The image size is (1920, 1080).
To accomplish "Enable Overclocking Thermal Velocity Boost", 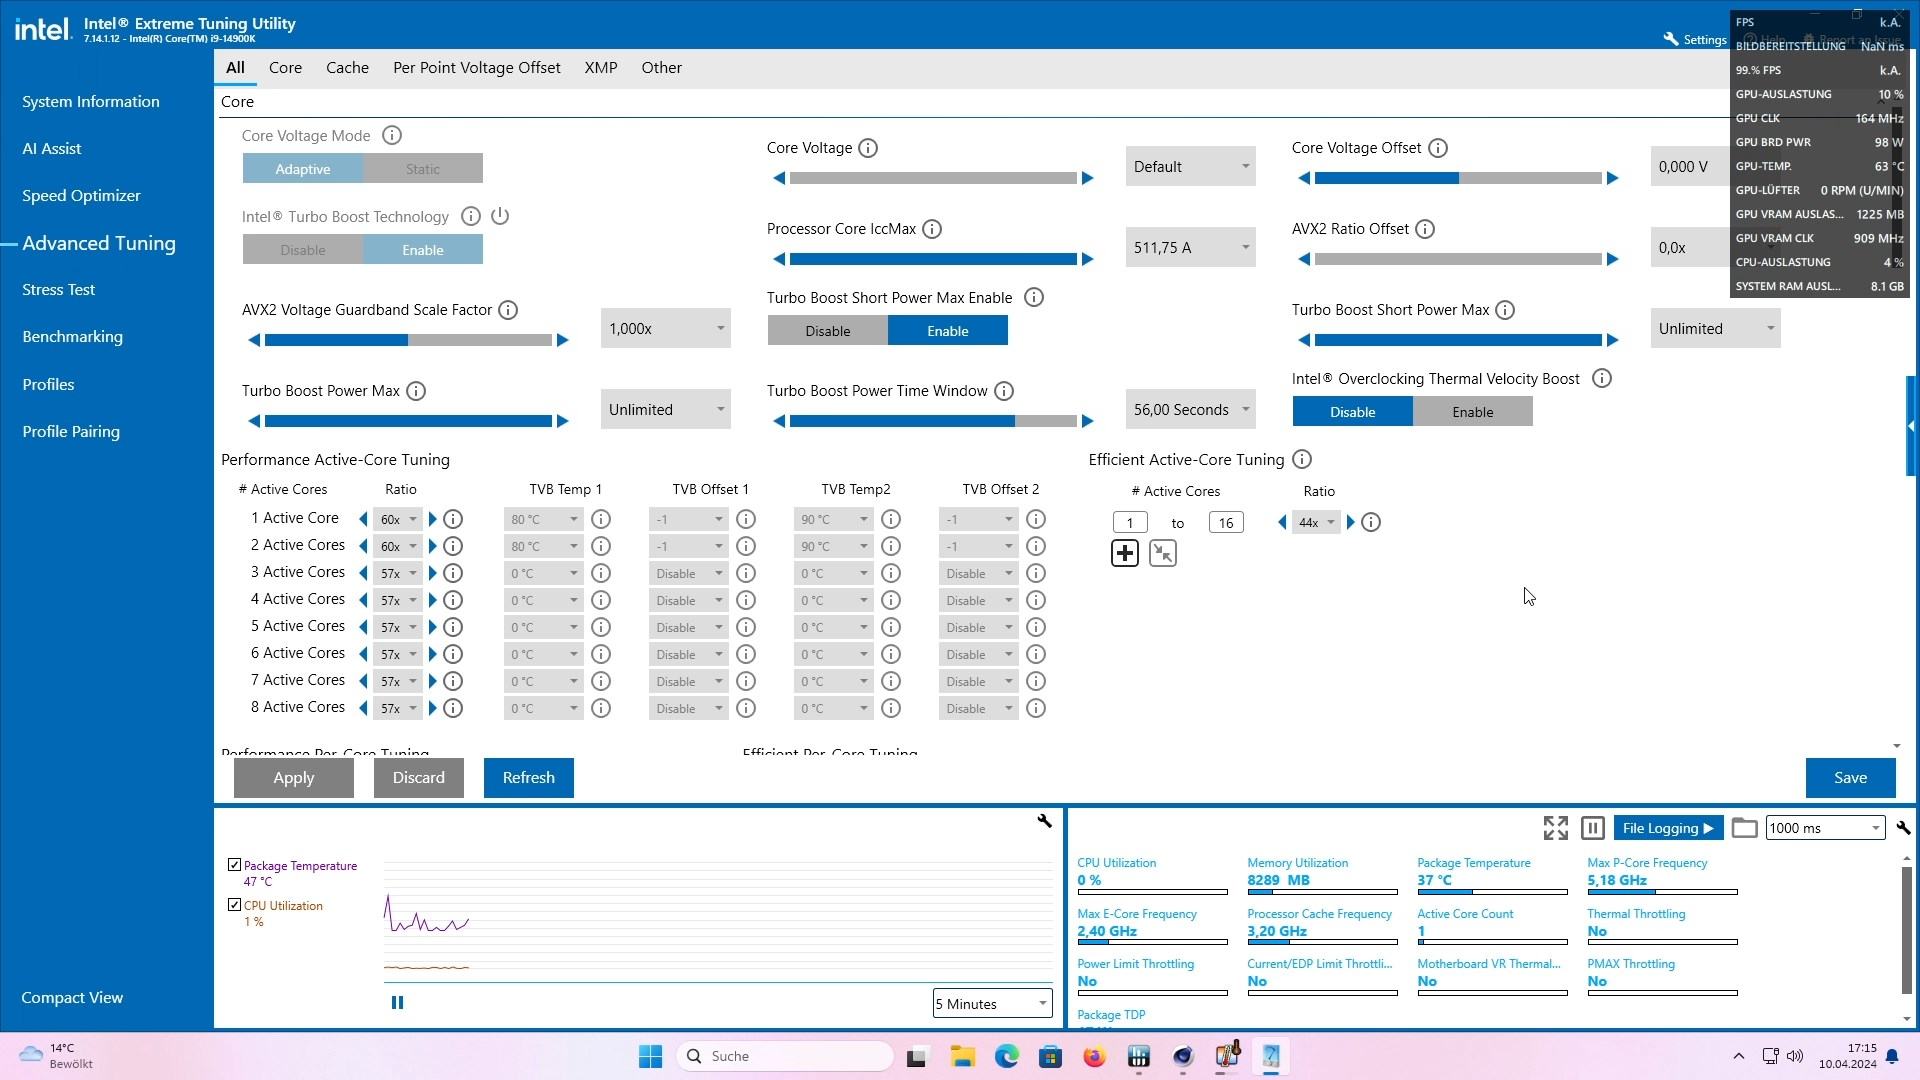I will click(1472, 412).
